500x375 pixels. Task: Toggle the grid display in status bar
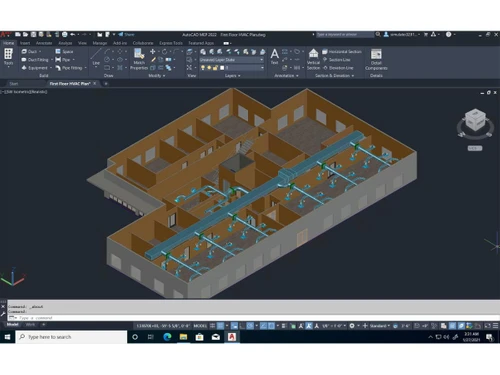click(212, 326)
